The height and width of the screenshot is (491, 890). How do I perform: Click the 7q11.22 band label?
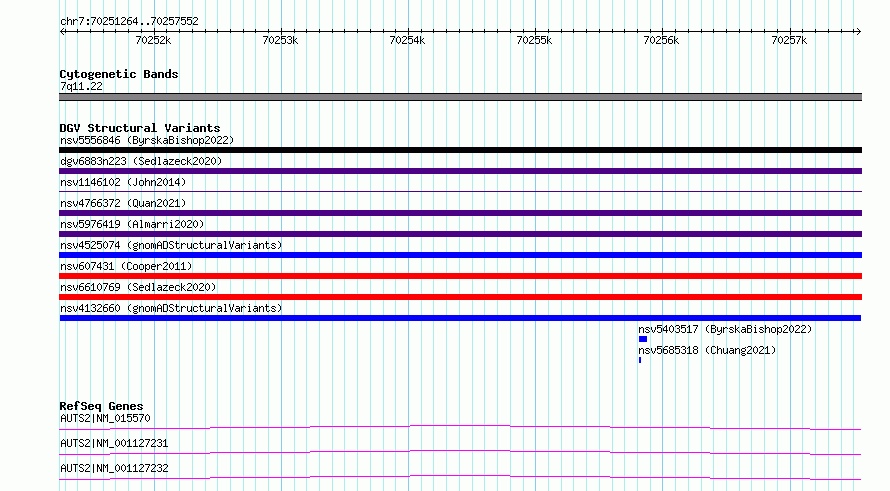(81, 86)
